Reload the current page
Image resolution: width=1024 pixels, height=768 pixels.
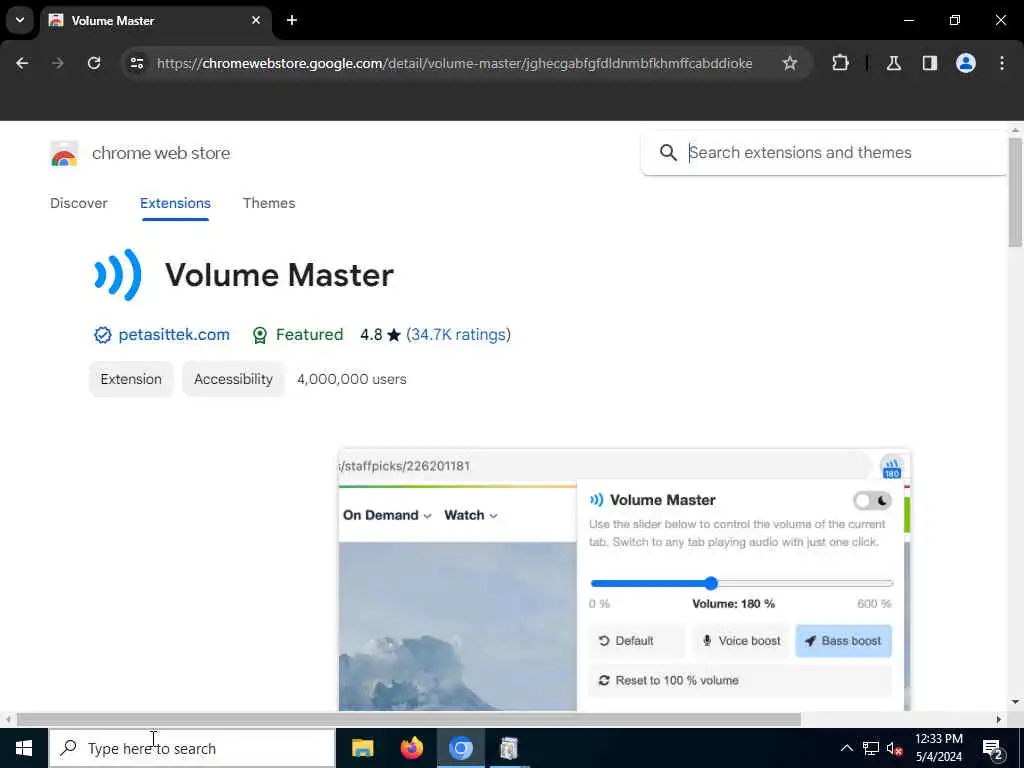coord(94,63)
